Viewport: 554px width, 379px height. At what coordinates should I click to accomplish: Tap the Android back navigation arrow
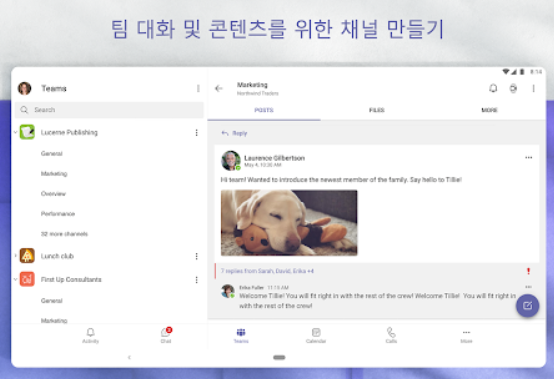tap(129, 357)
